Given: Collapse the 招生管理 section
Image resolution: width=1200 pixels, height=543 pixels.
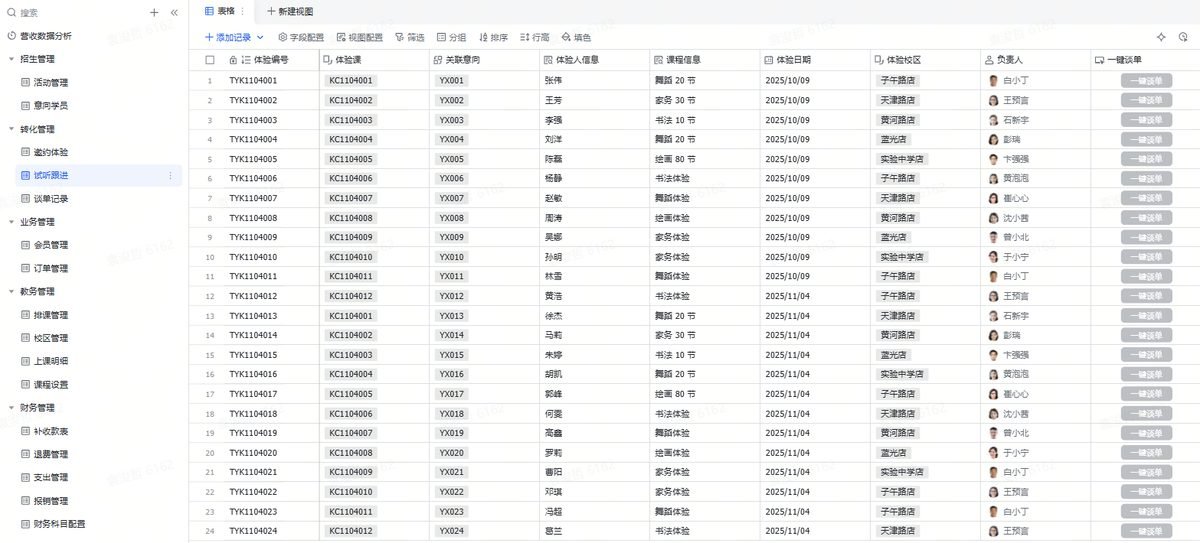Looking at the screenshot, I should pyautogui.click(x=11, y=59).
